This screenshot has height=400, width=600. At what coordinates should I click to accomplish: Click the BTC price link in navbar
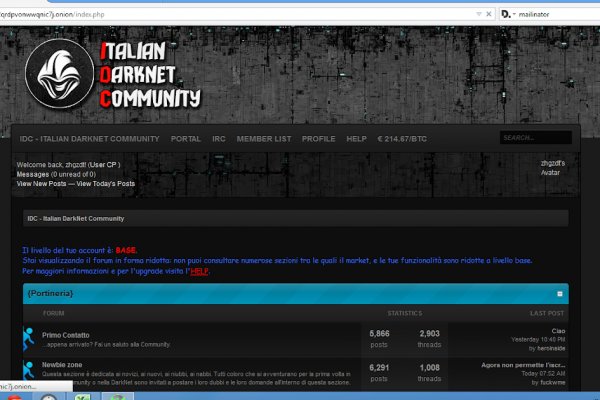click(x=401, y=138)
